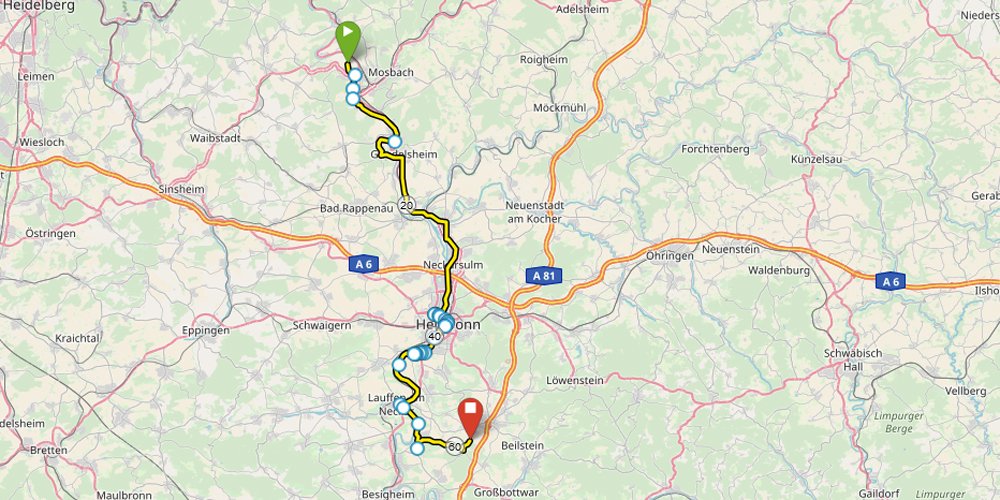Image resolution: width=1000 pixels, height=500 pixels.
Task: Click the Eppingen town label
Action: coord(205,330)
